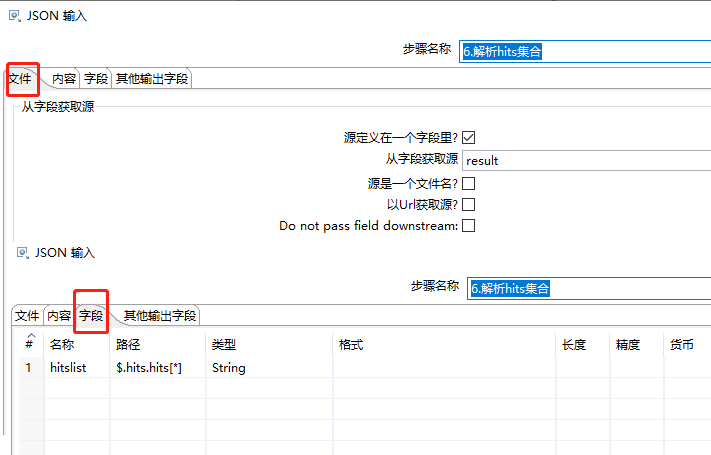This screenshot has height=455, width=711.
Task: Click the 精度 column header
Action: [x=637, y=345]
